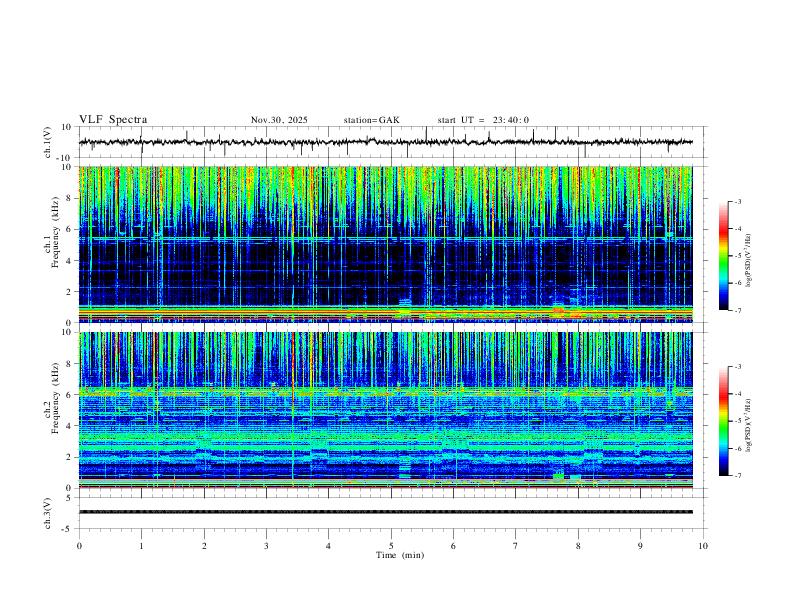Click the 'start UT = 23:40:0' text
The image size is (792, 612).
[x=483, y=120]
